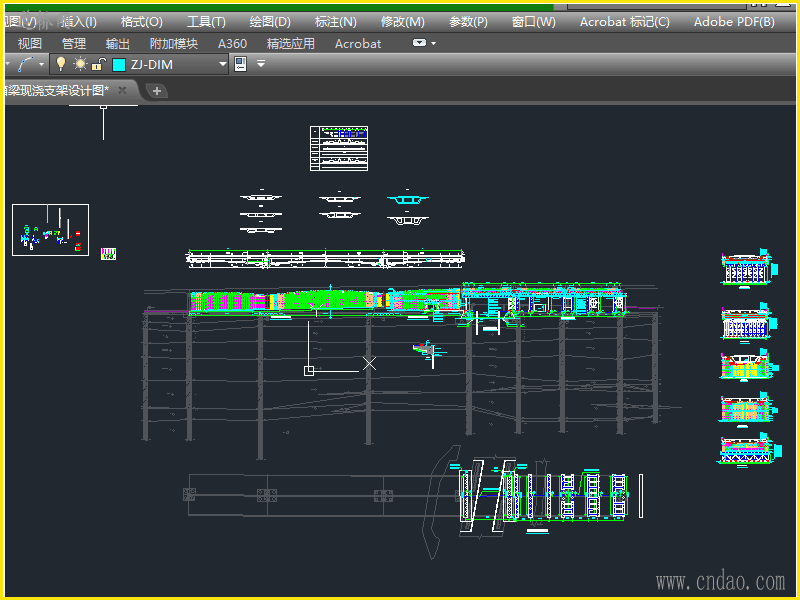Expand the quick access toolbar customize arrow

261,64
